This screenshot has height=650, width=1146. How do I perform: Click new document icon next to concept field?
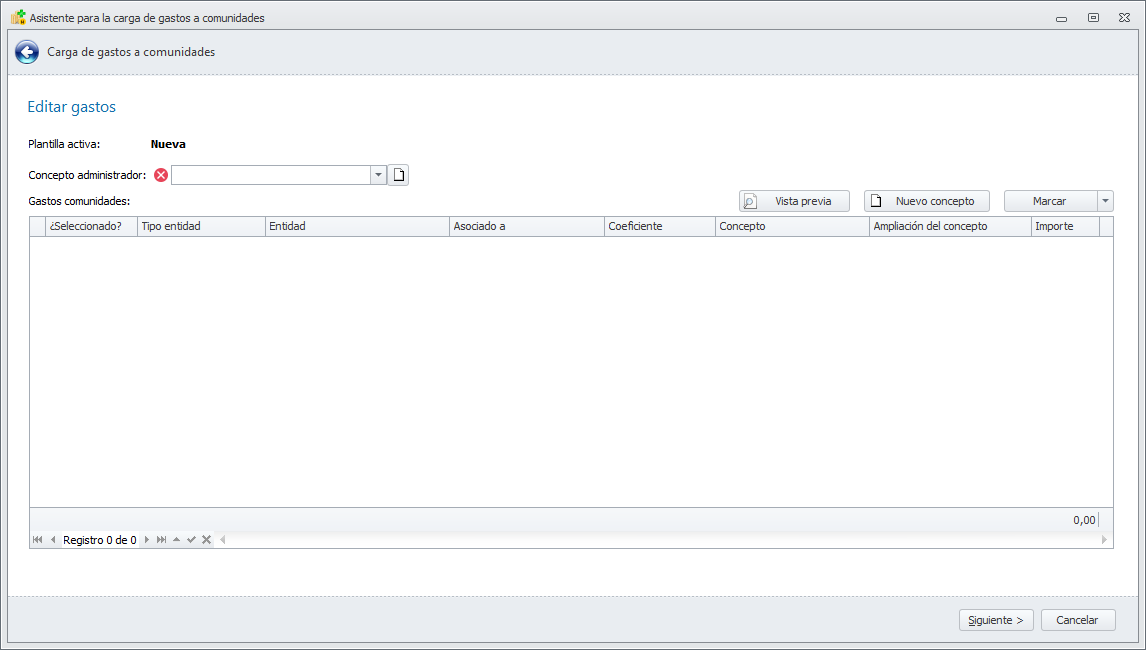point(398,175)
